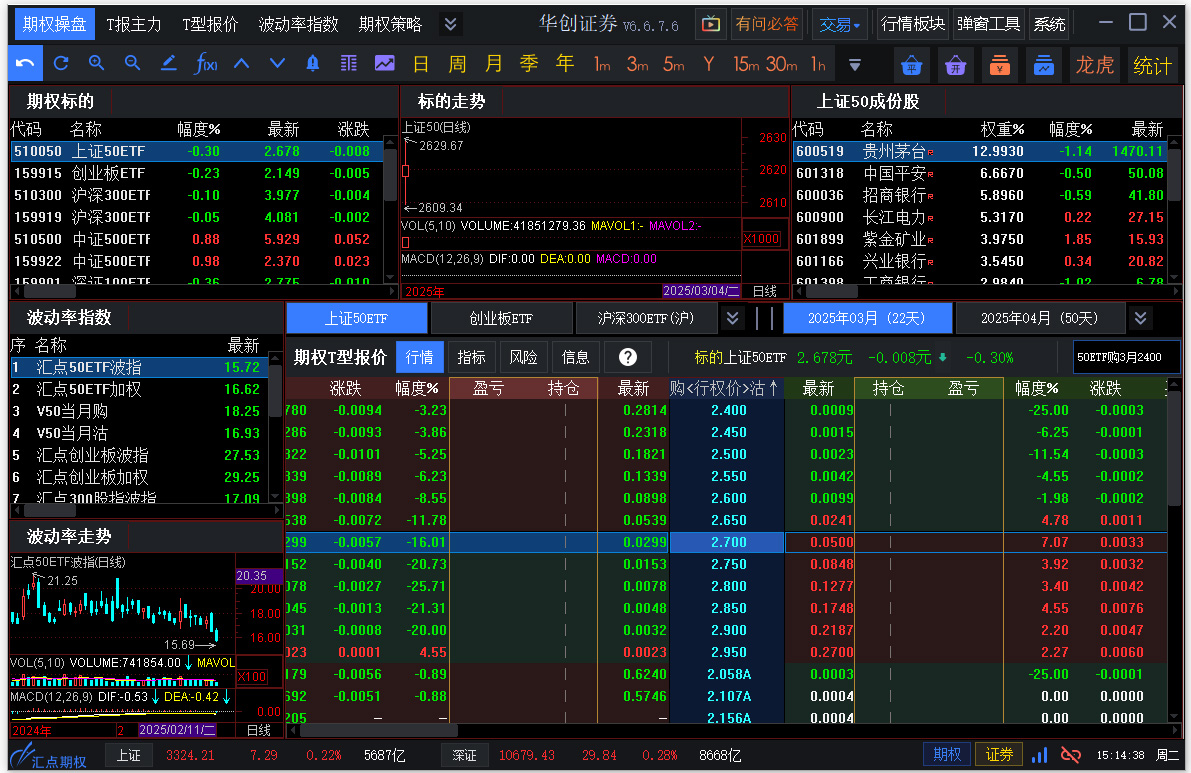Open the f(x) formula indicator icon

tap(206, 64)
